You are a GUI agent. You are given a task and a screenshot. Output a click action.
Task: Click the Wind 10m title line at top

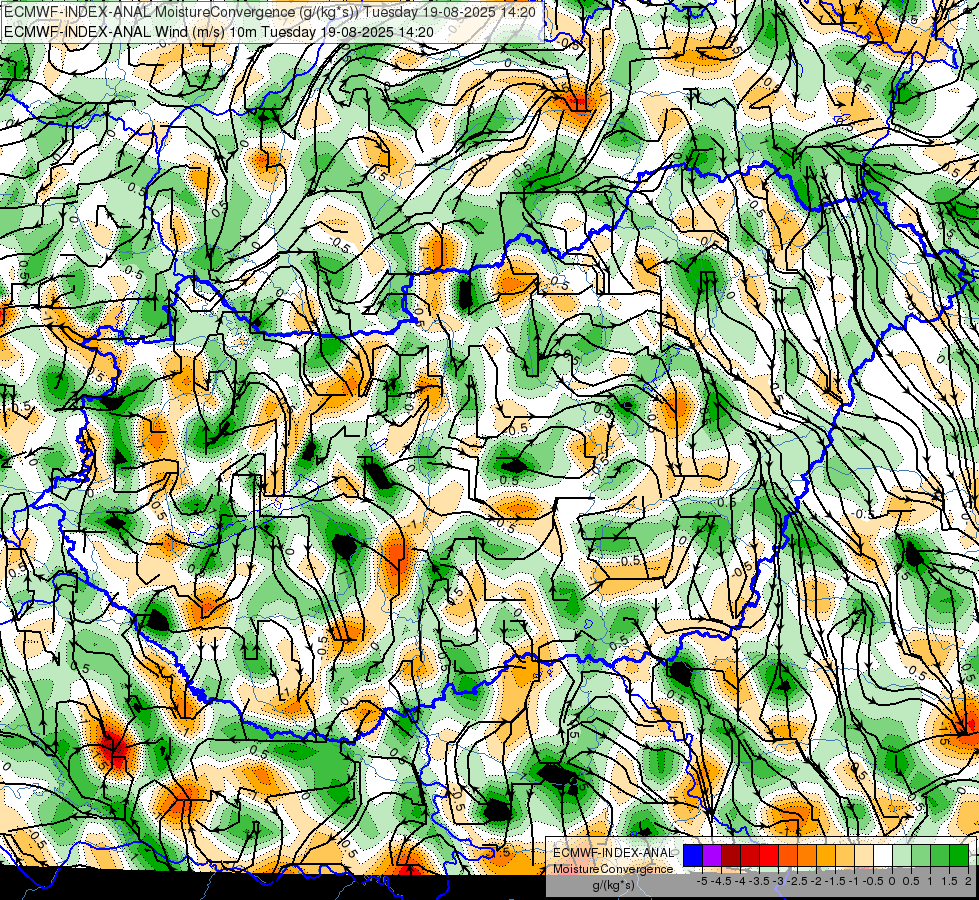pyautogui.click(x=219, y=31)
